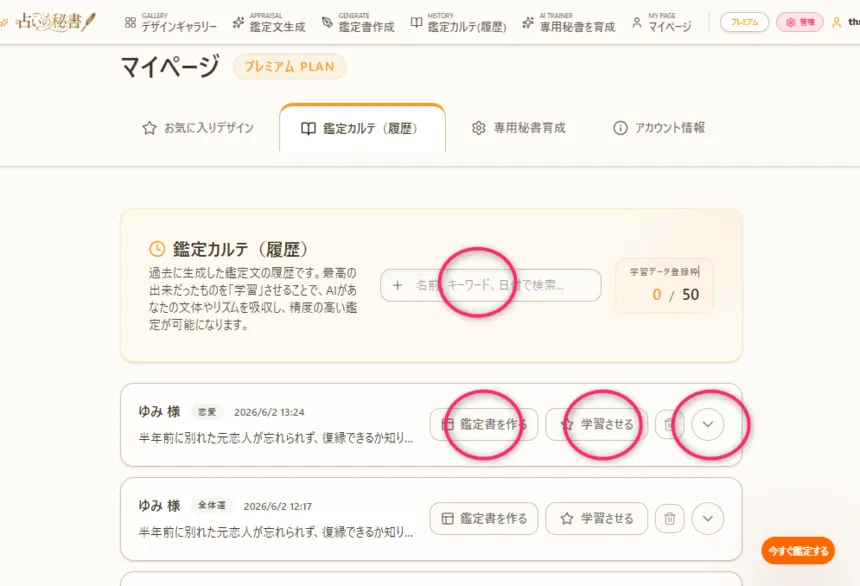Delete the 2026/6/2 12:17 record
This screenshot has width=860, height=586.
point(669,519)
